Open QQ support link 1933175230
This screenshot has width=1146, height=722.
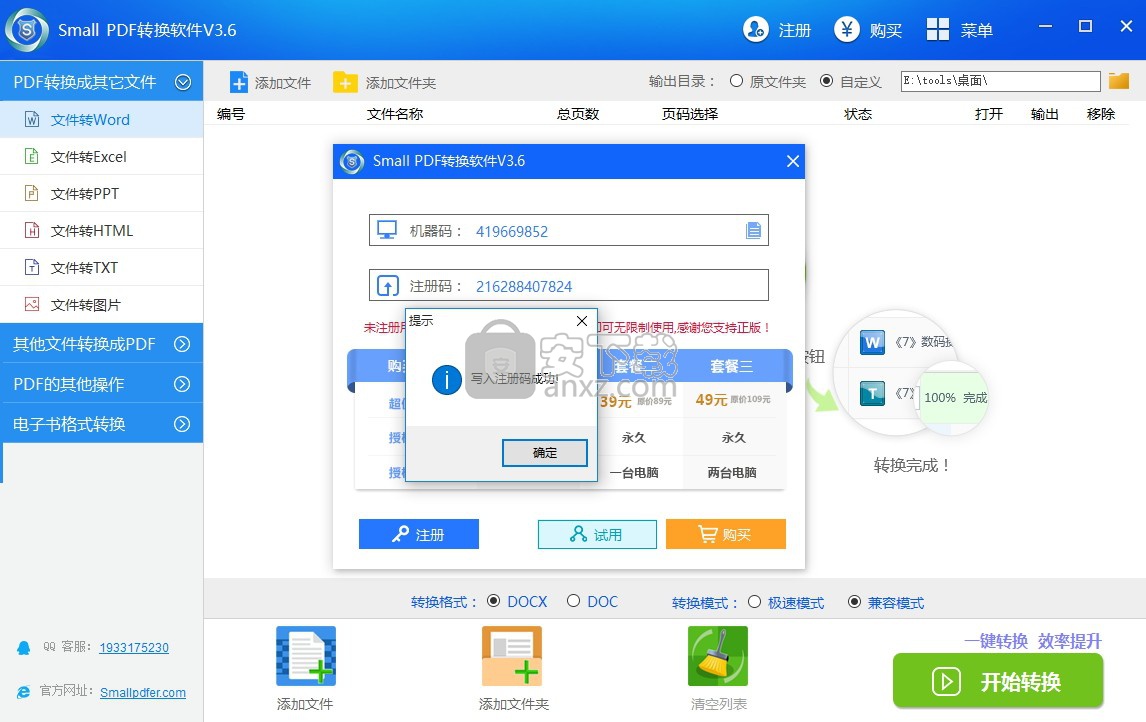point(134,647)
